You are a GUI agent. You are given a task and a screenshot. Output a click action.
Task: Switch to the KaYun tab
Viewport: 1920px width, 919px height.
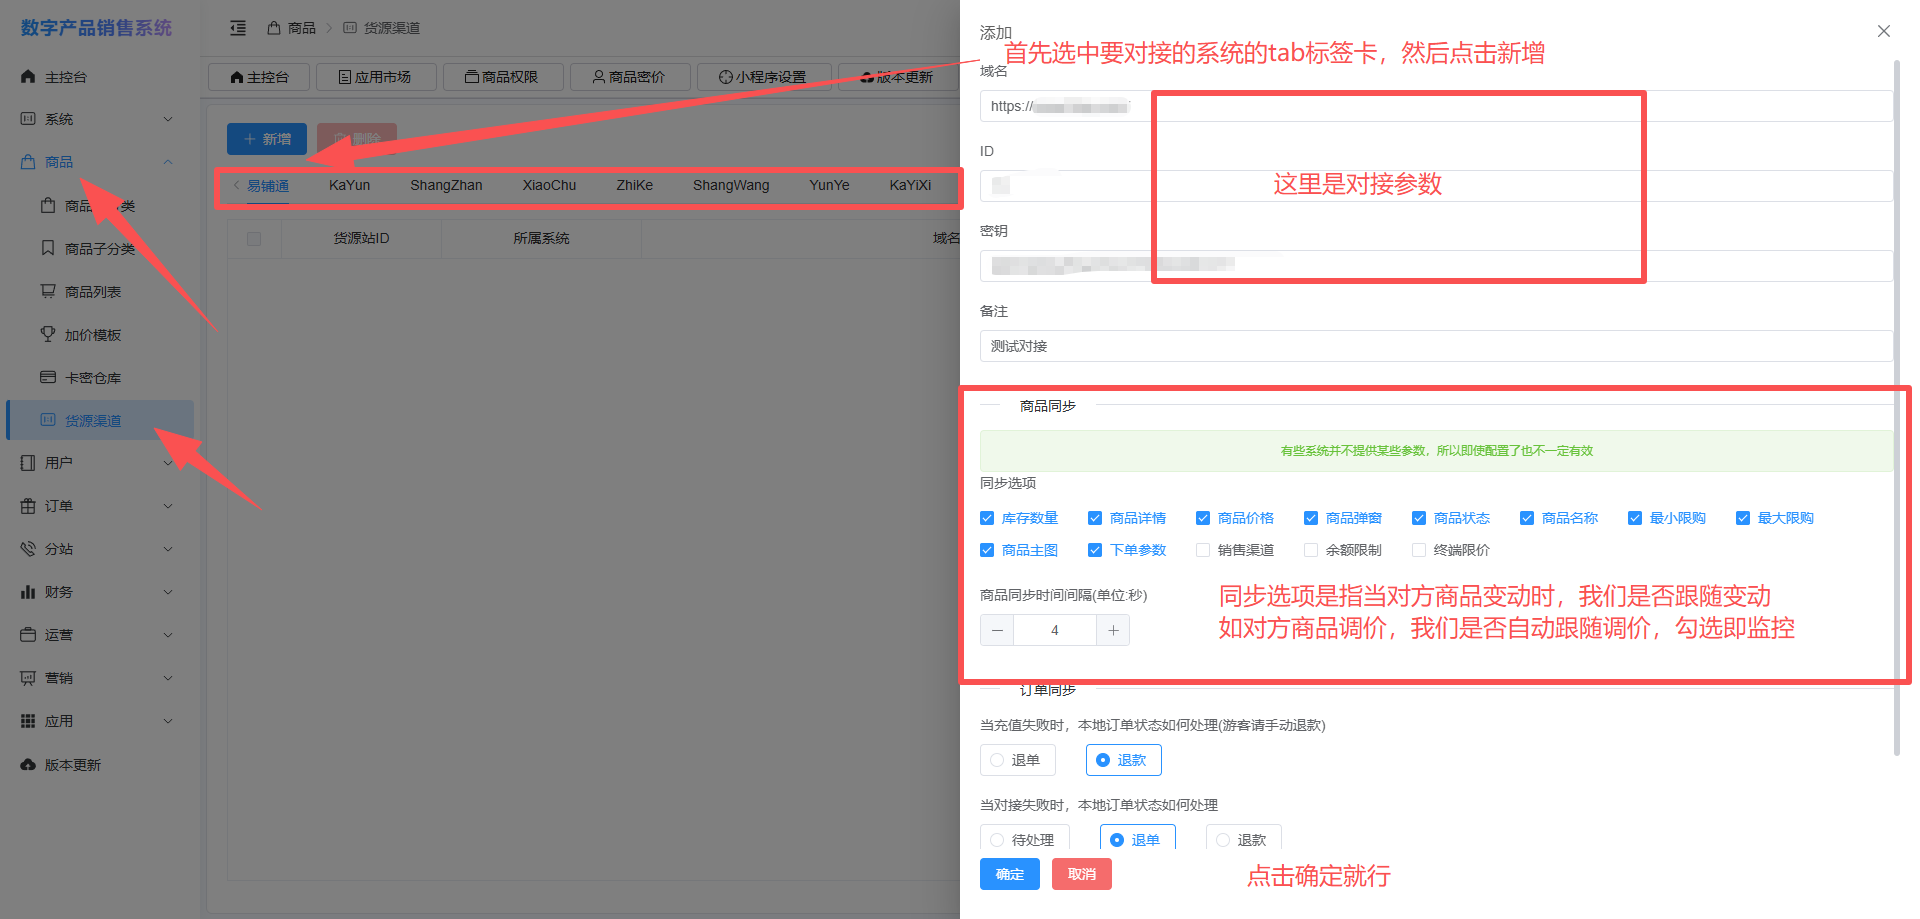pyautogui.click(x=349, y=185)
